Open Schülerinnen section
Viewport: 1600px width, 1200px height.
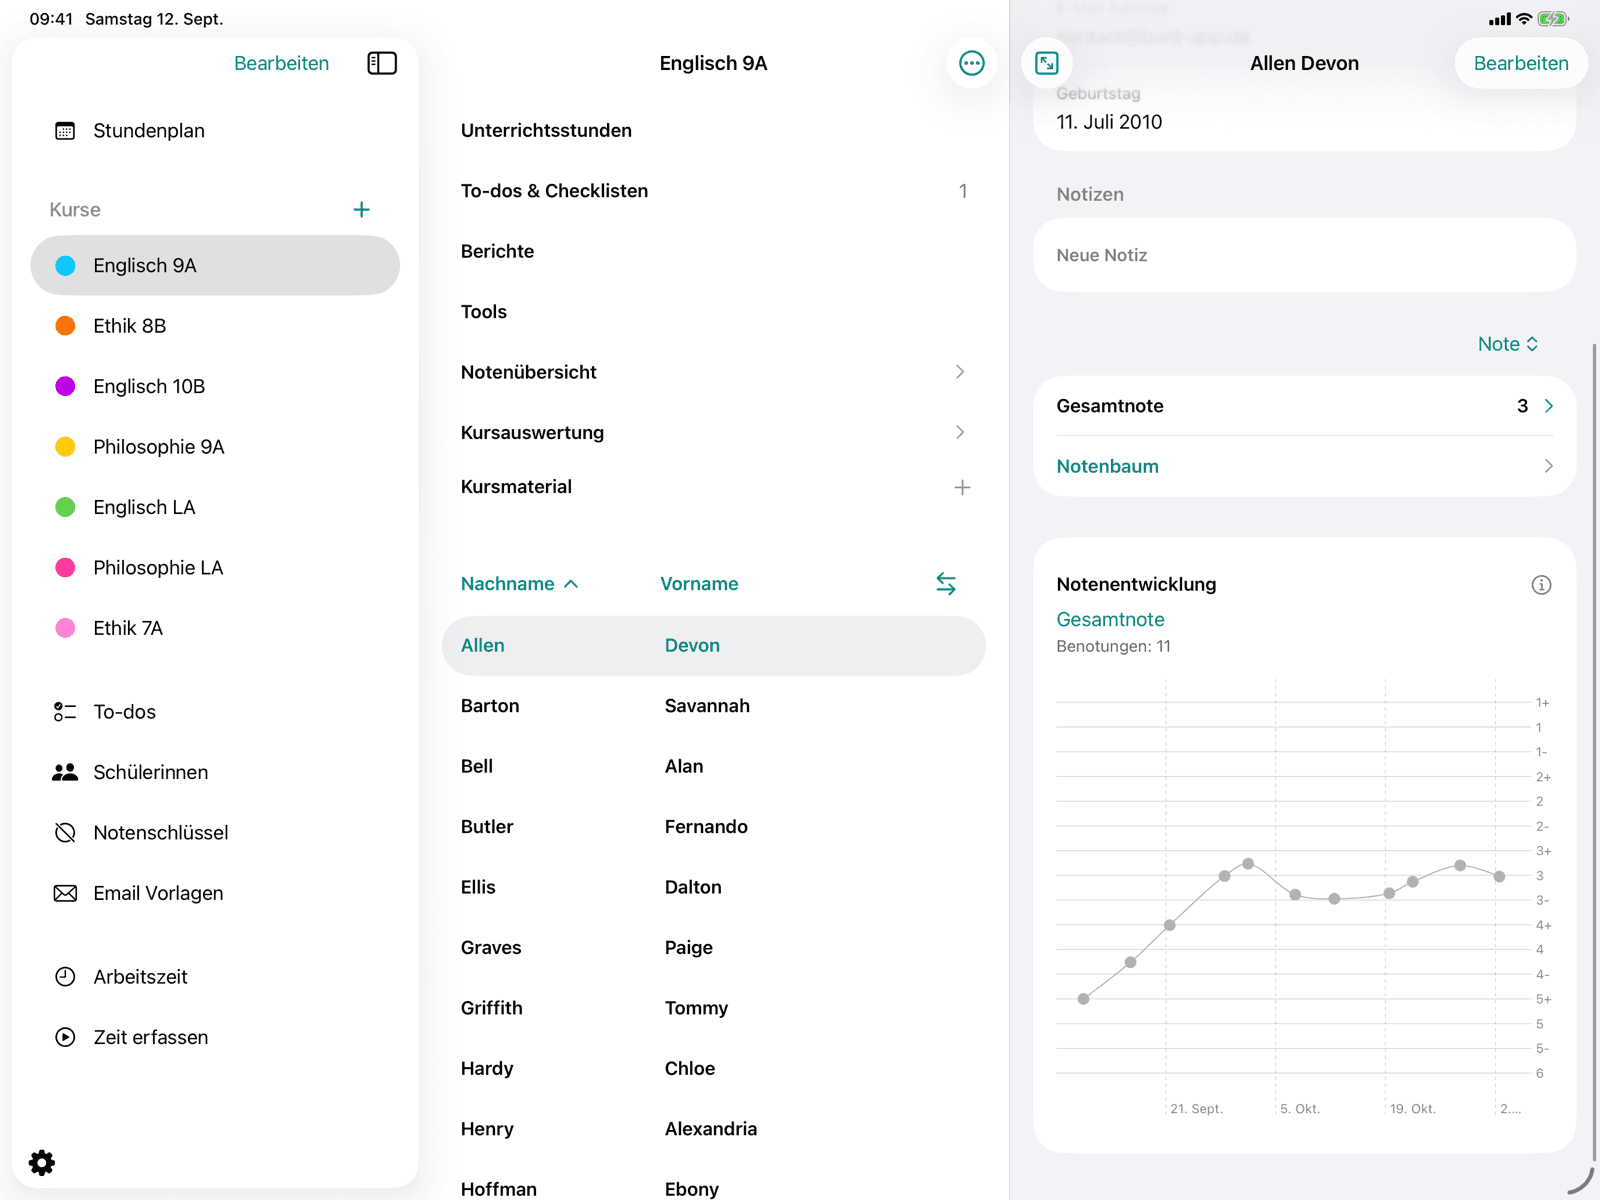(x=215, y=772)
